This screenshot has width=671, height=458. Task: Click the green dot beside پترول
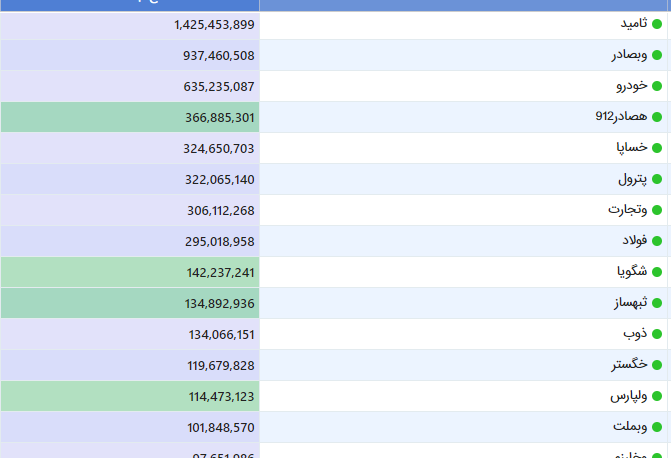657,179
